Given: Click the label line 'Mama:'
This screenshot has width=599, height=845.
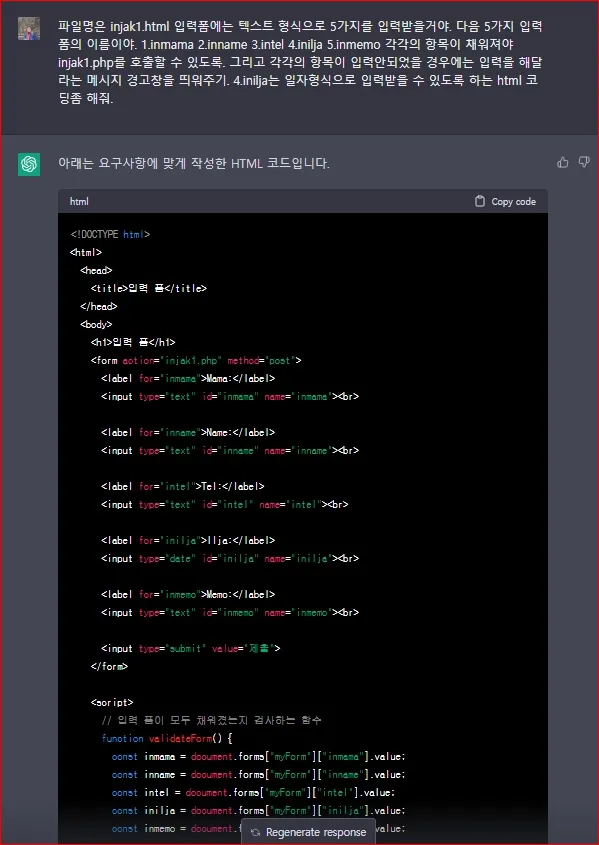Looking at the screenshot, I should pos(188,378).
